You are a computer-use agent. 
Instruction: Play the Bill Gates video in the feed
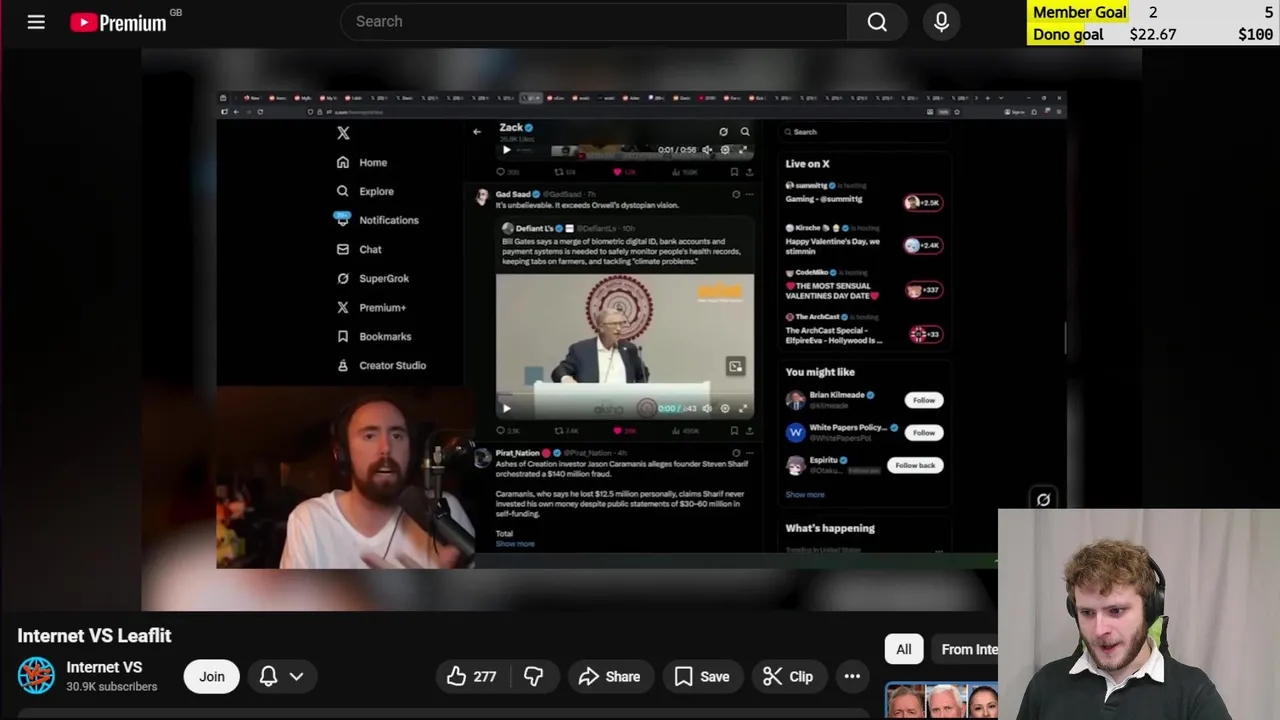(506, 408)
